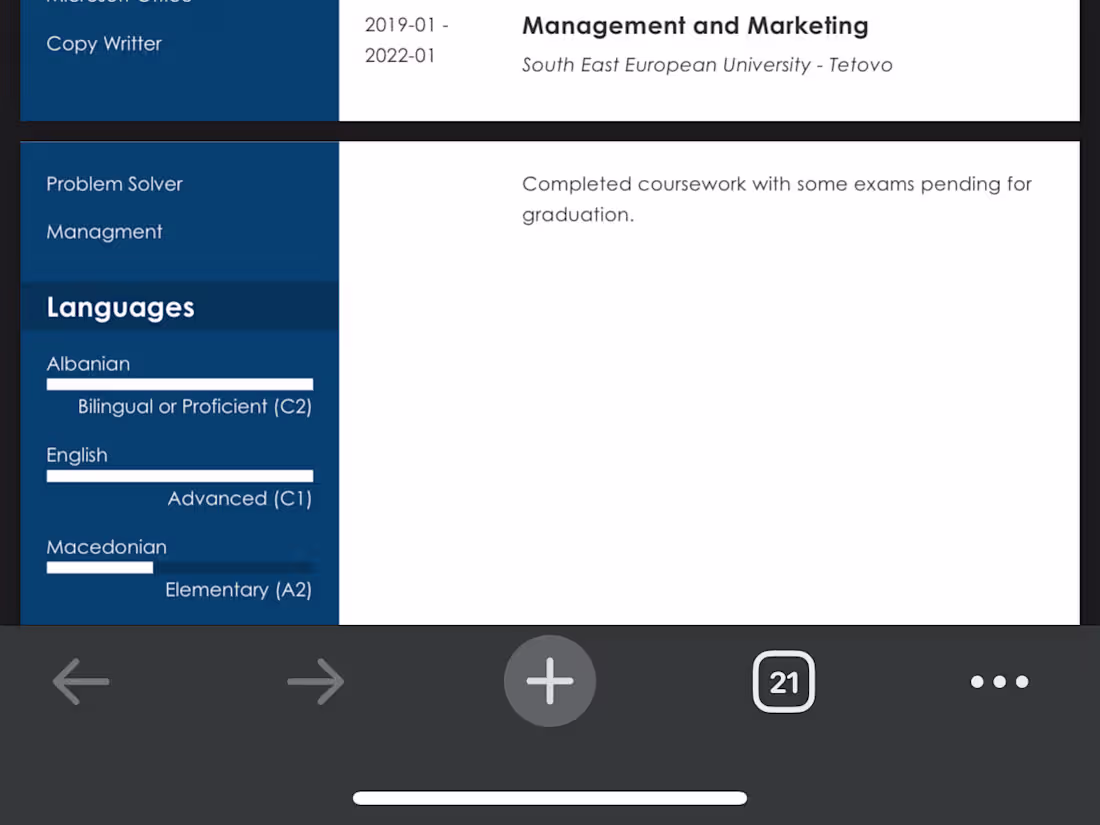
Task: Click the Management and Marketing title
Action: (695, 26)
